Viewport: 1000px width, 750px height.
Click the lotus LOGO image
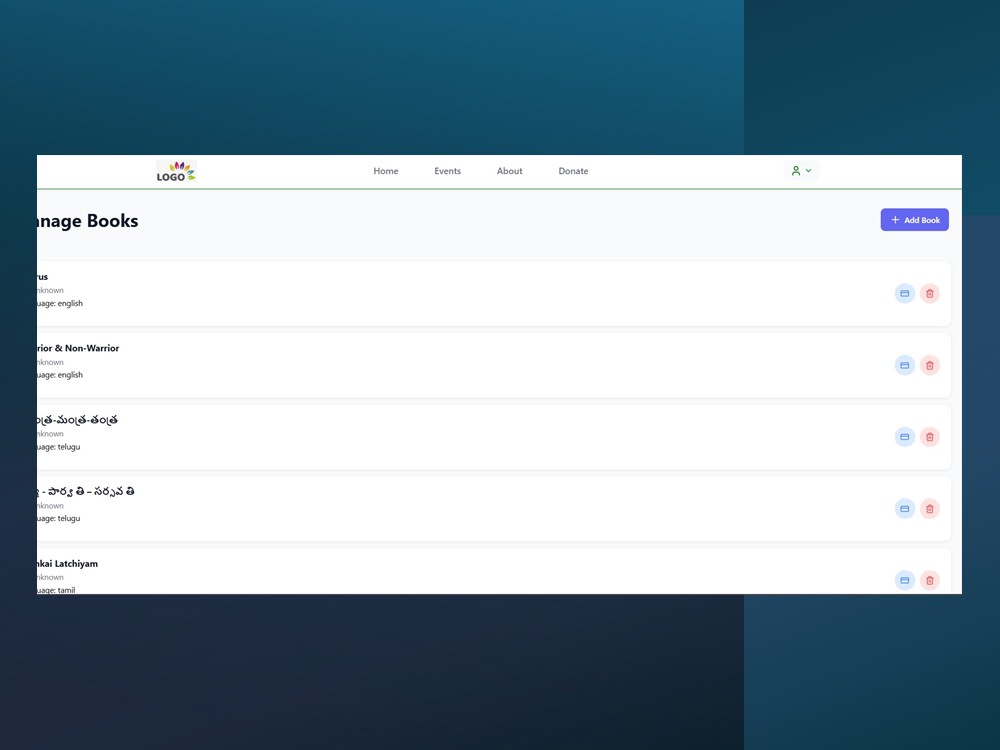tap(176, 172)
